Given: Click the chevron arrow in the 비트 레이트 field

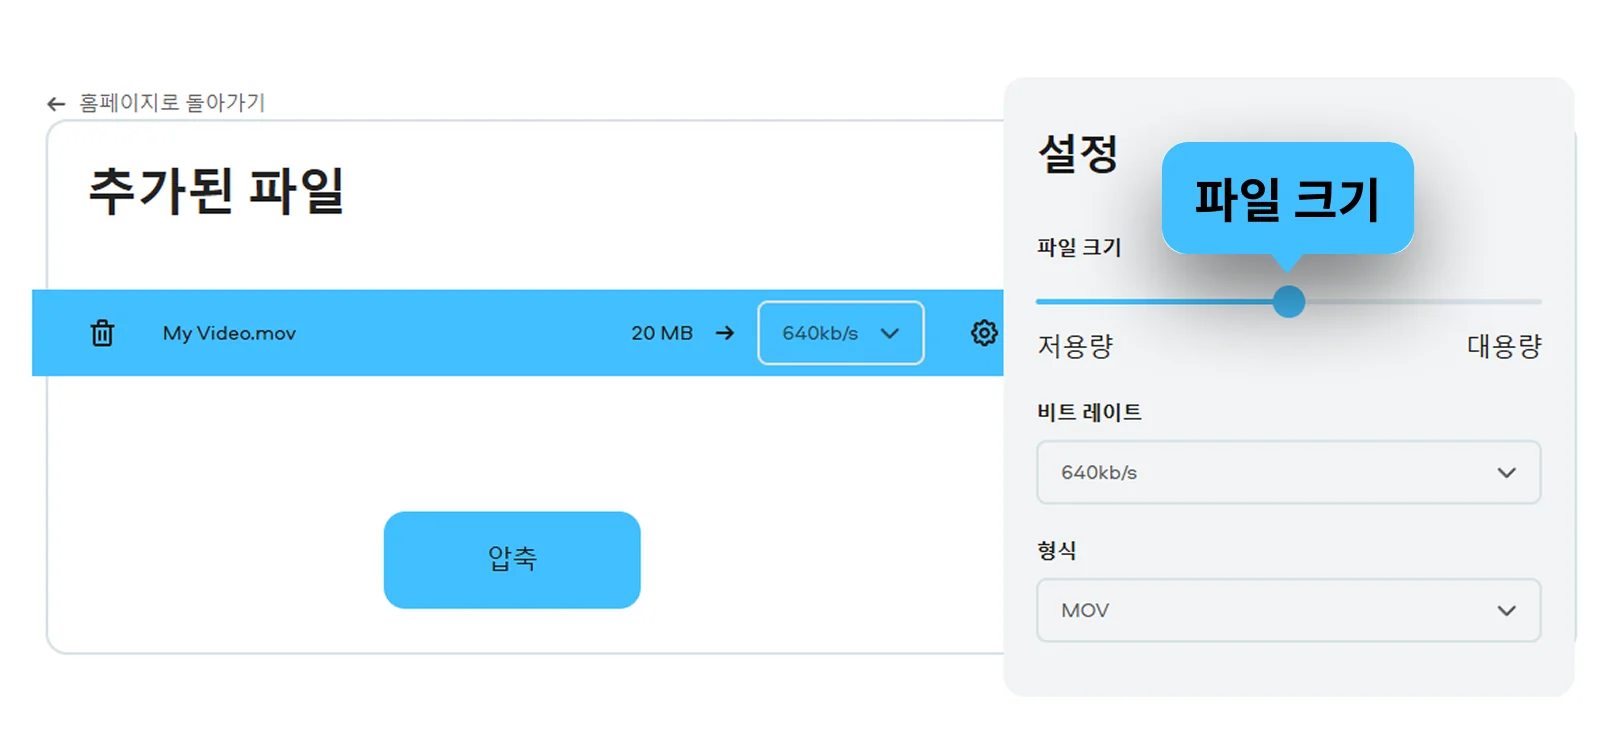Looking at the screenshot, I should pyautogui.click(x=1506, y=473).
